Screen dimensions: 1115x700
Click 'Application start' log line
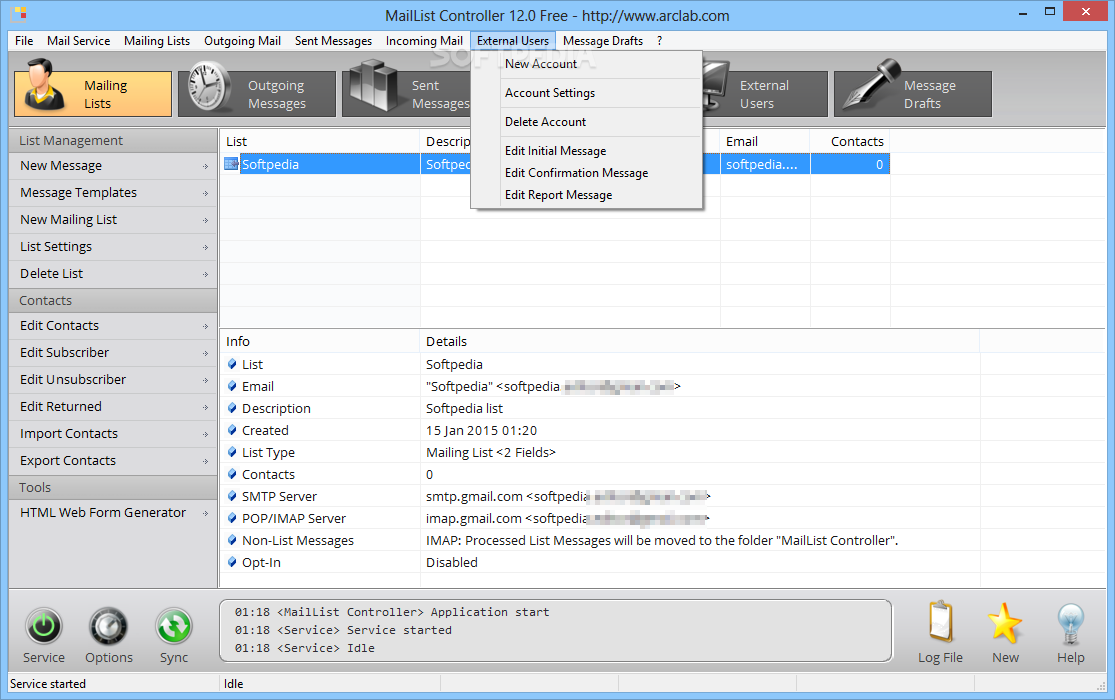coord(392,612)
